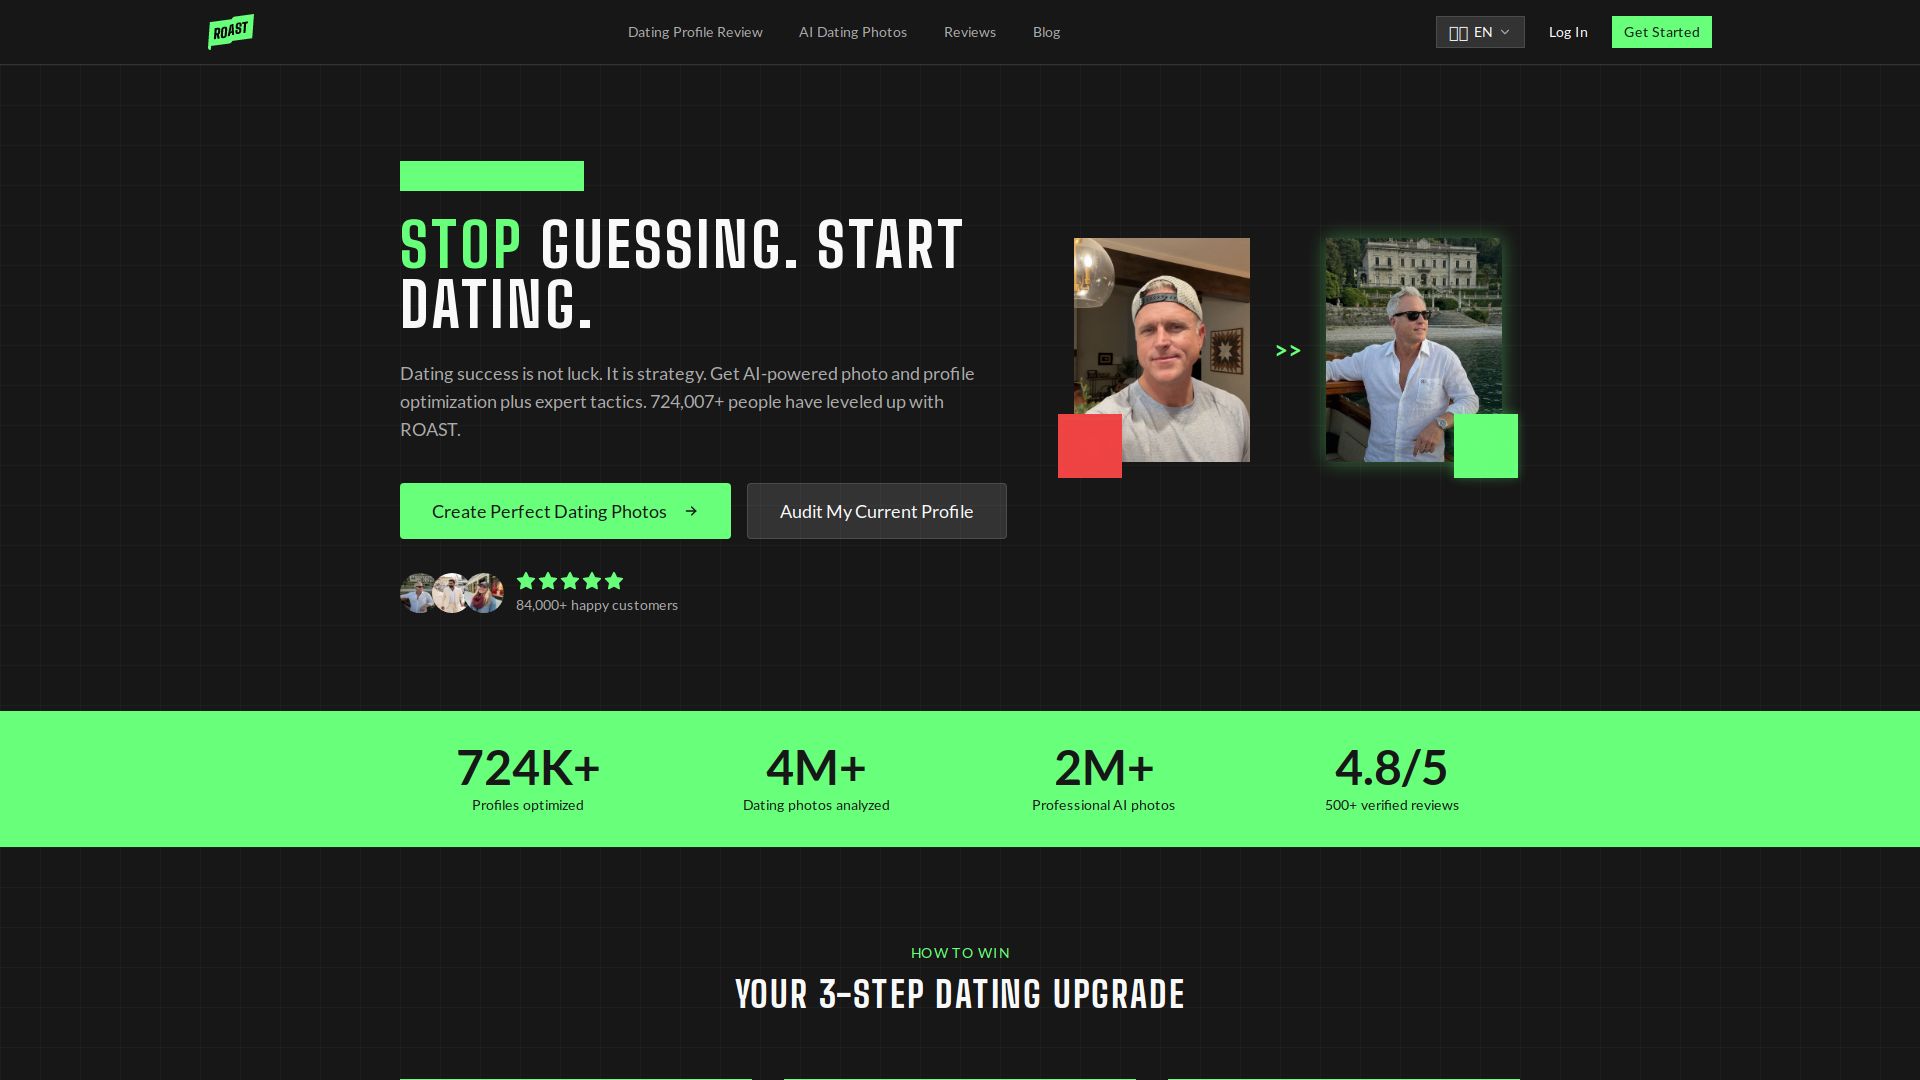
Task: Click Audit My Current Profile button
Action: pos(876,511)
